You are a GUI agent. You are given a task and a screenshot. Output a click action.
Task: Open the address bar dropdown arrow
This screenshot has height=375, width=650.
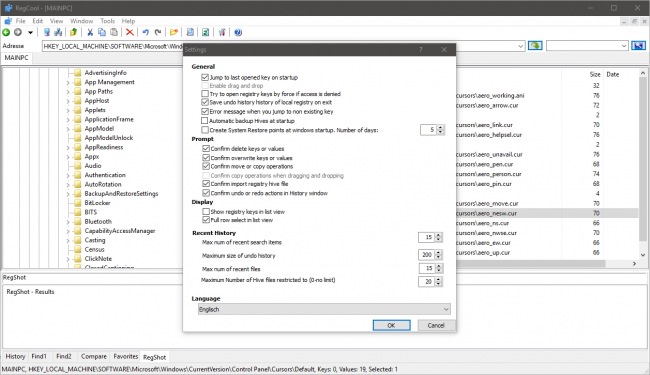tap(520, 46)
